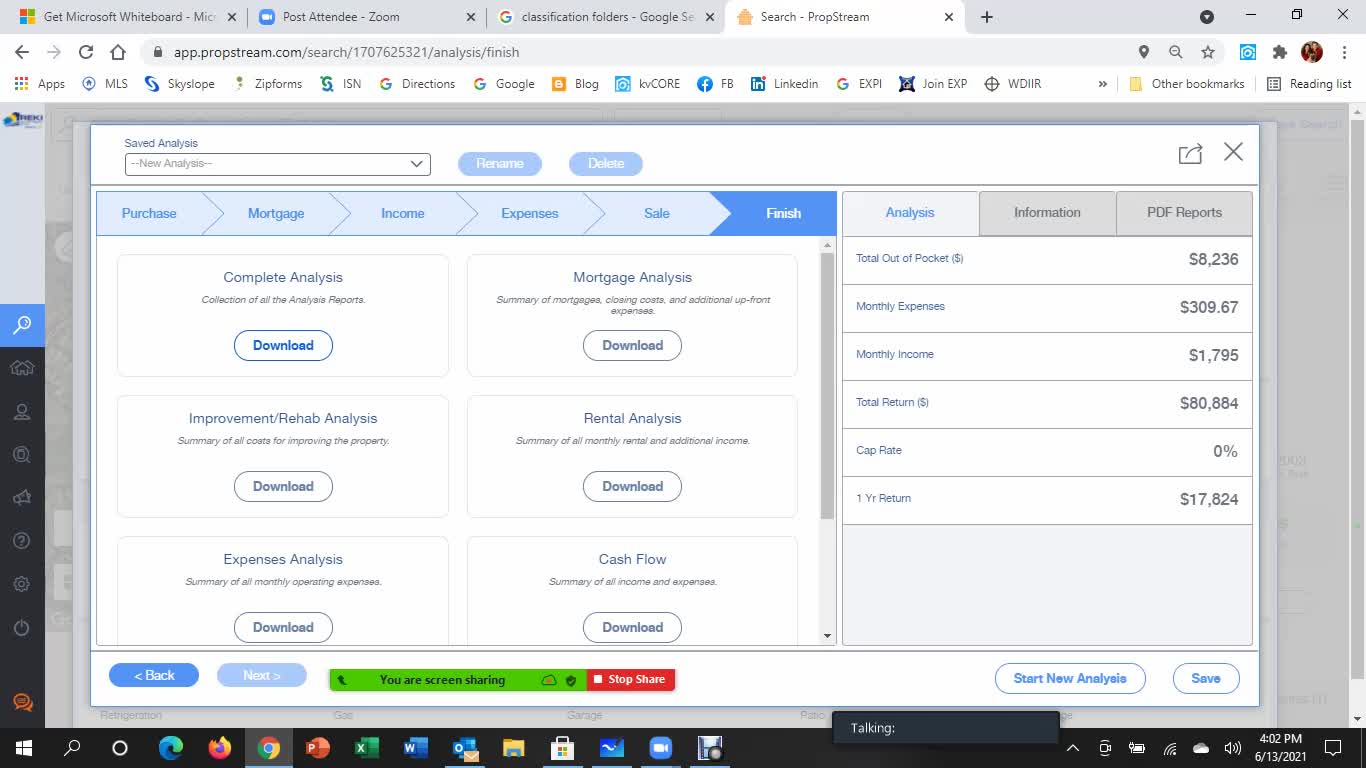Image resolution: width=1366 pixels, height=768 pixels.
Task: Download the Rental Analysis report
Action: [x=632, y=486]
